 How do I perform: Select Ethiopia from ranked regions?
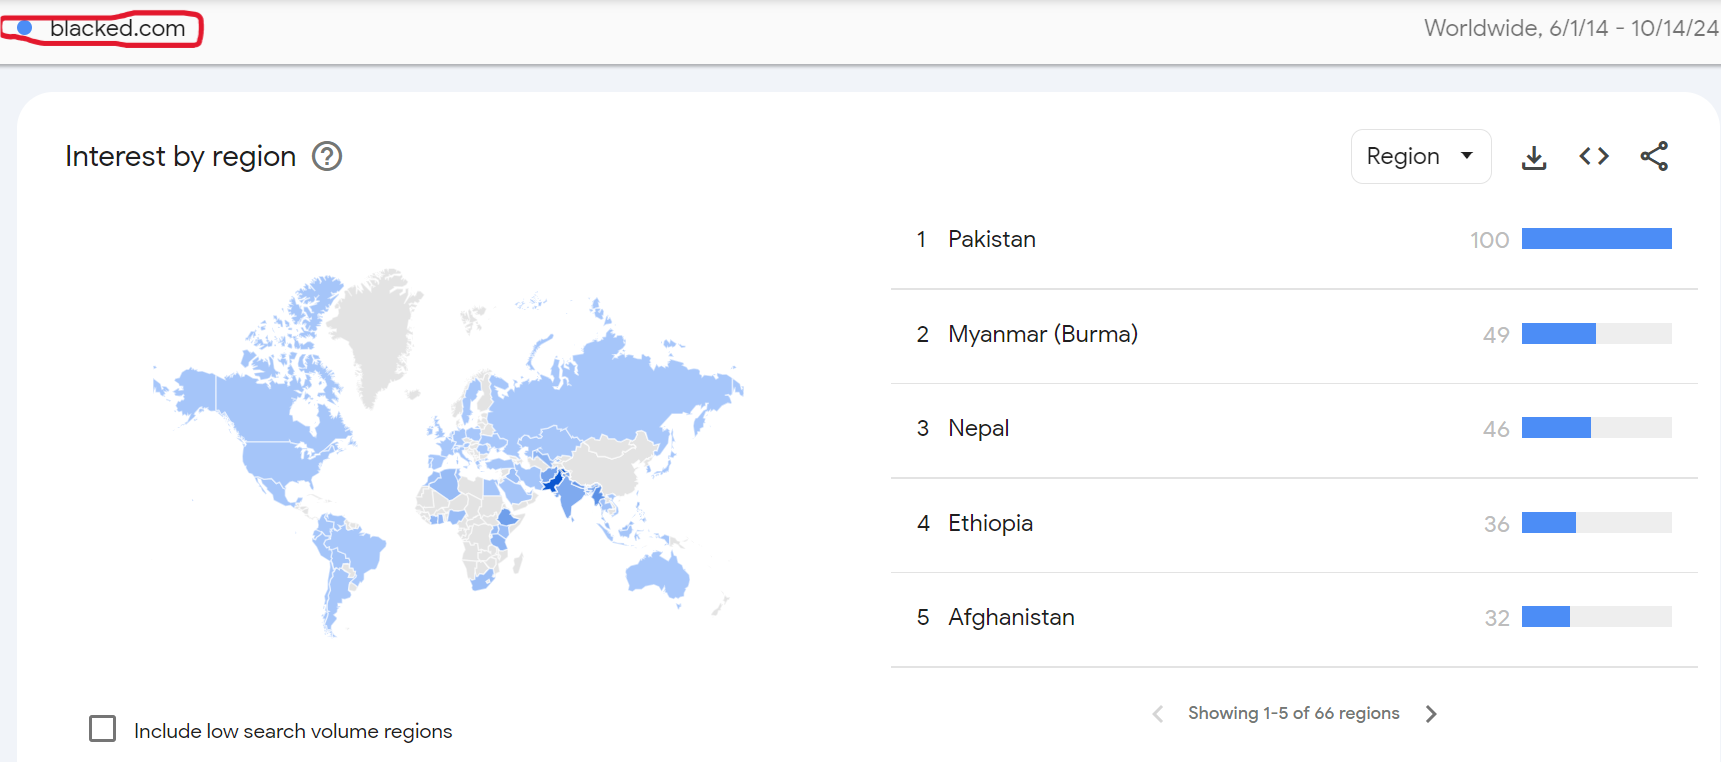990,523
